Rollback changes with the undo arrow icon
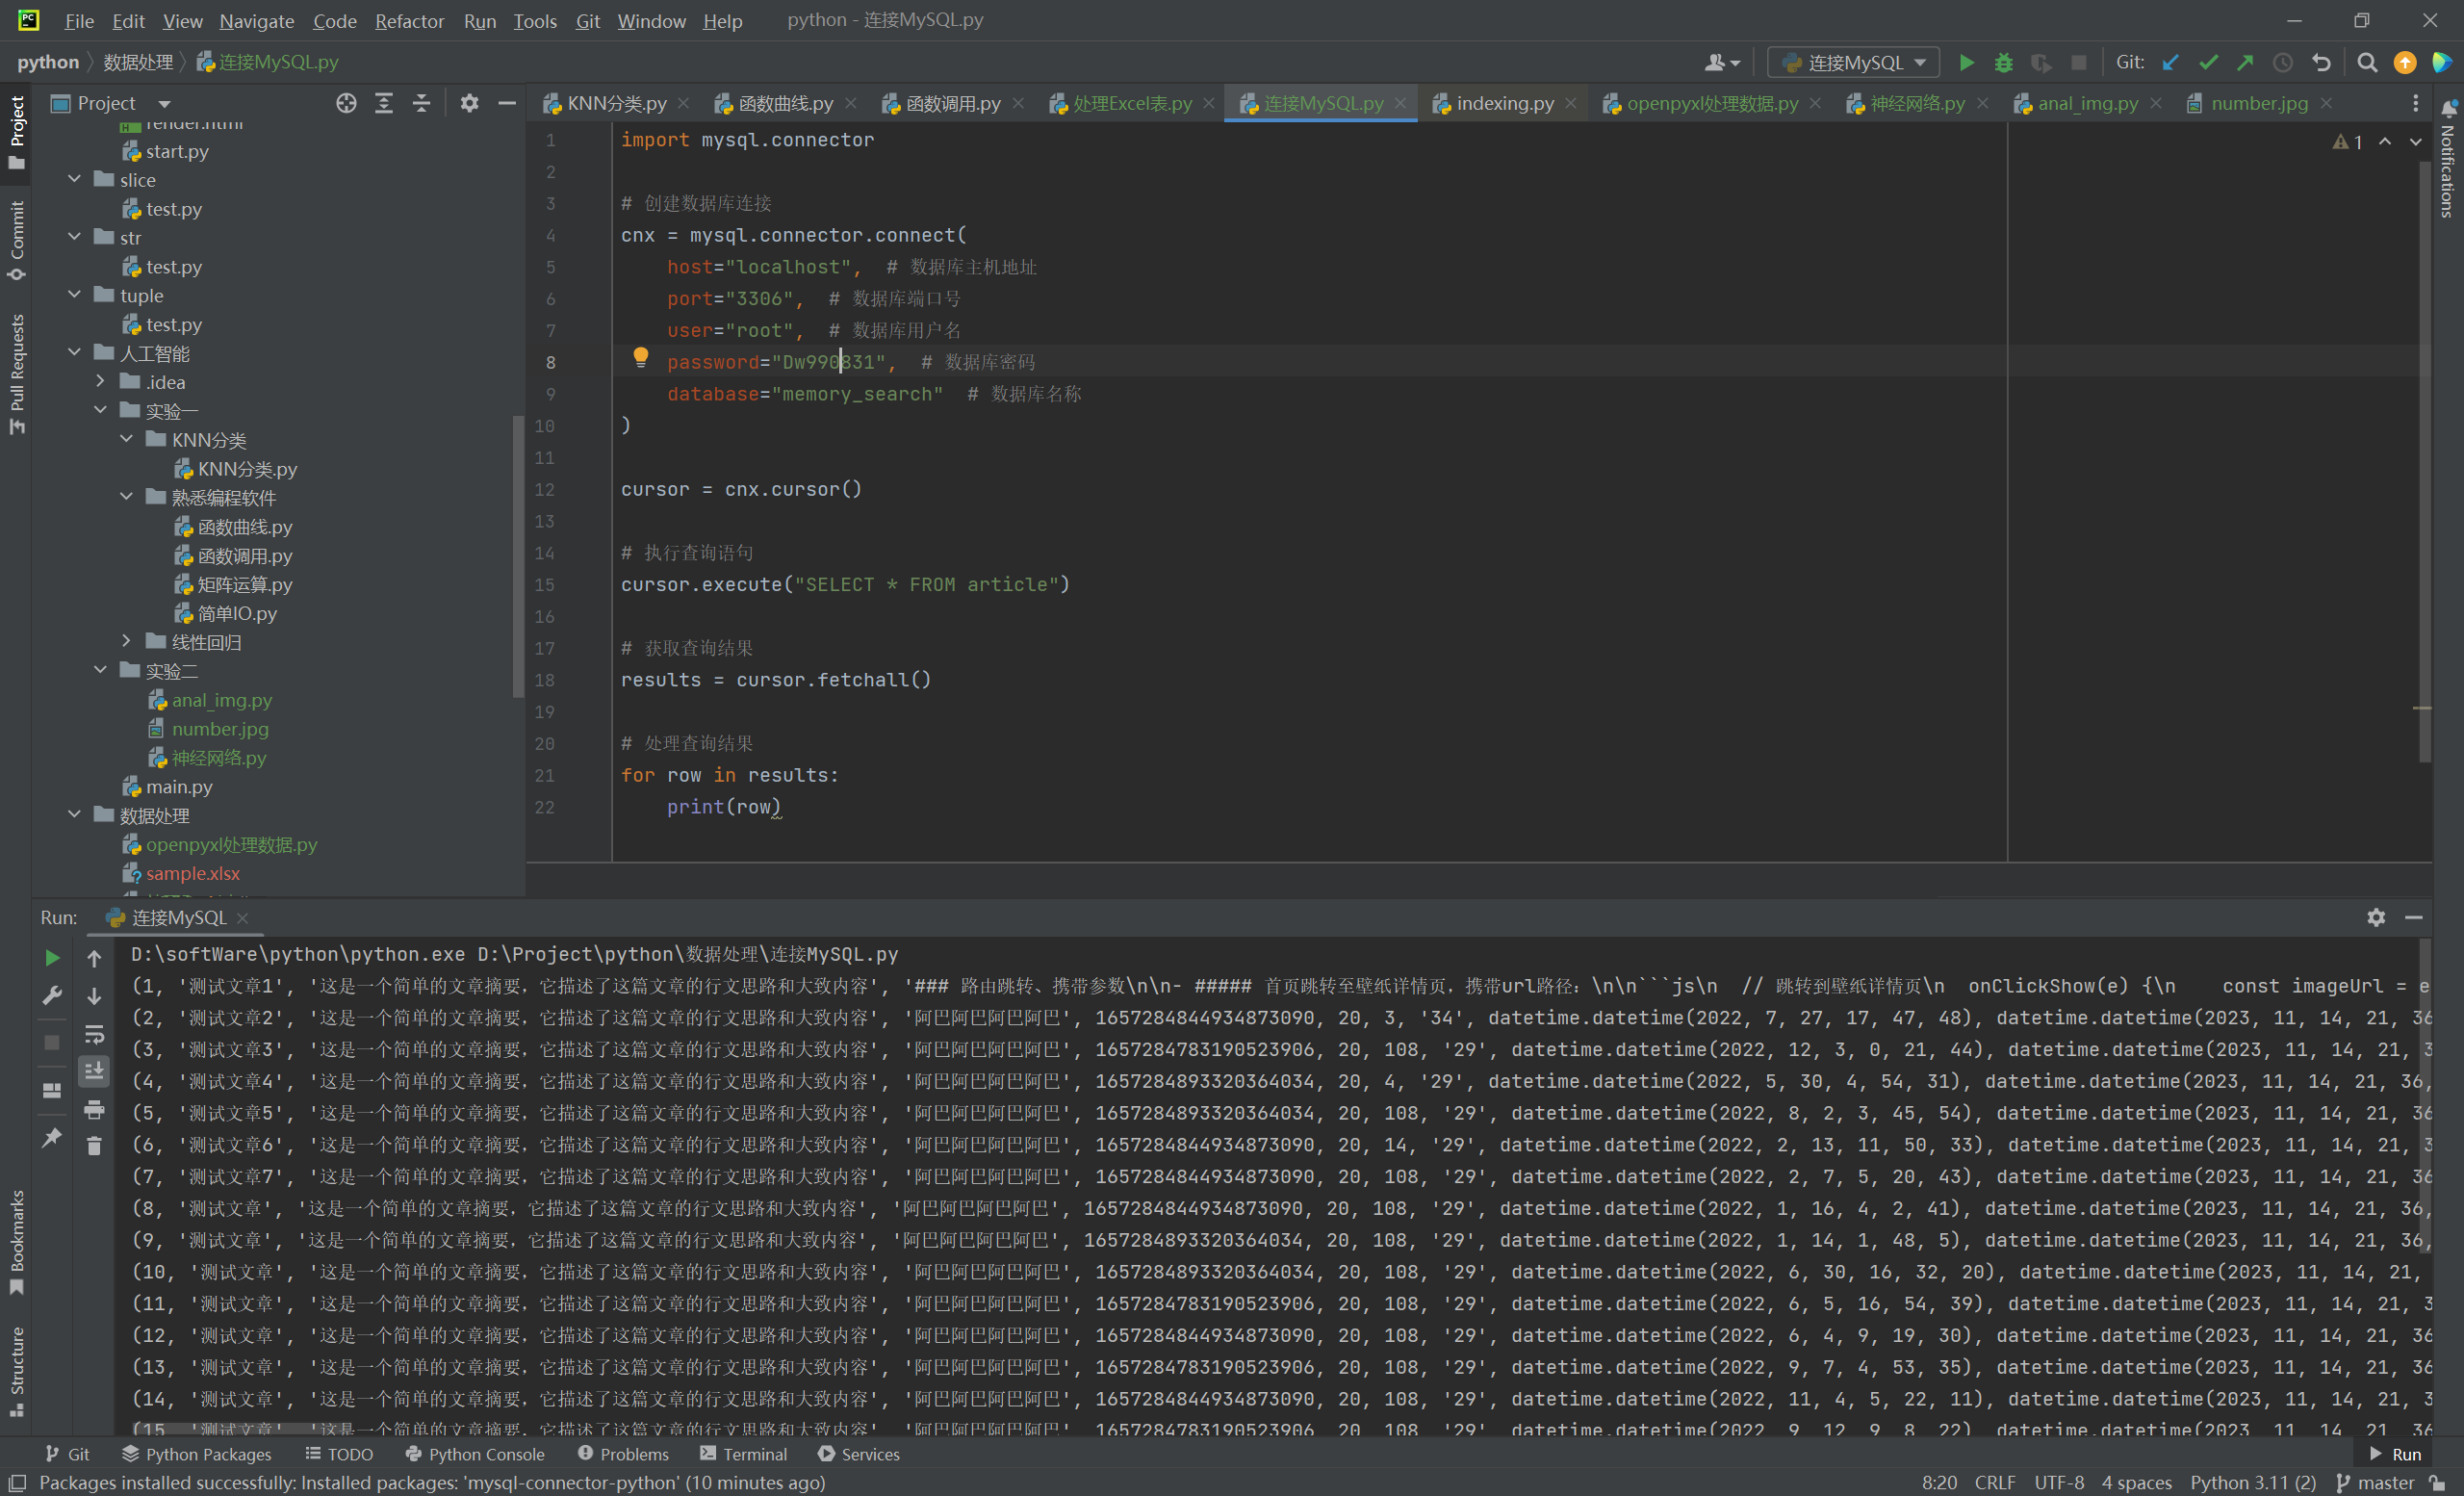 click(2321, 63)
